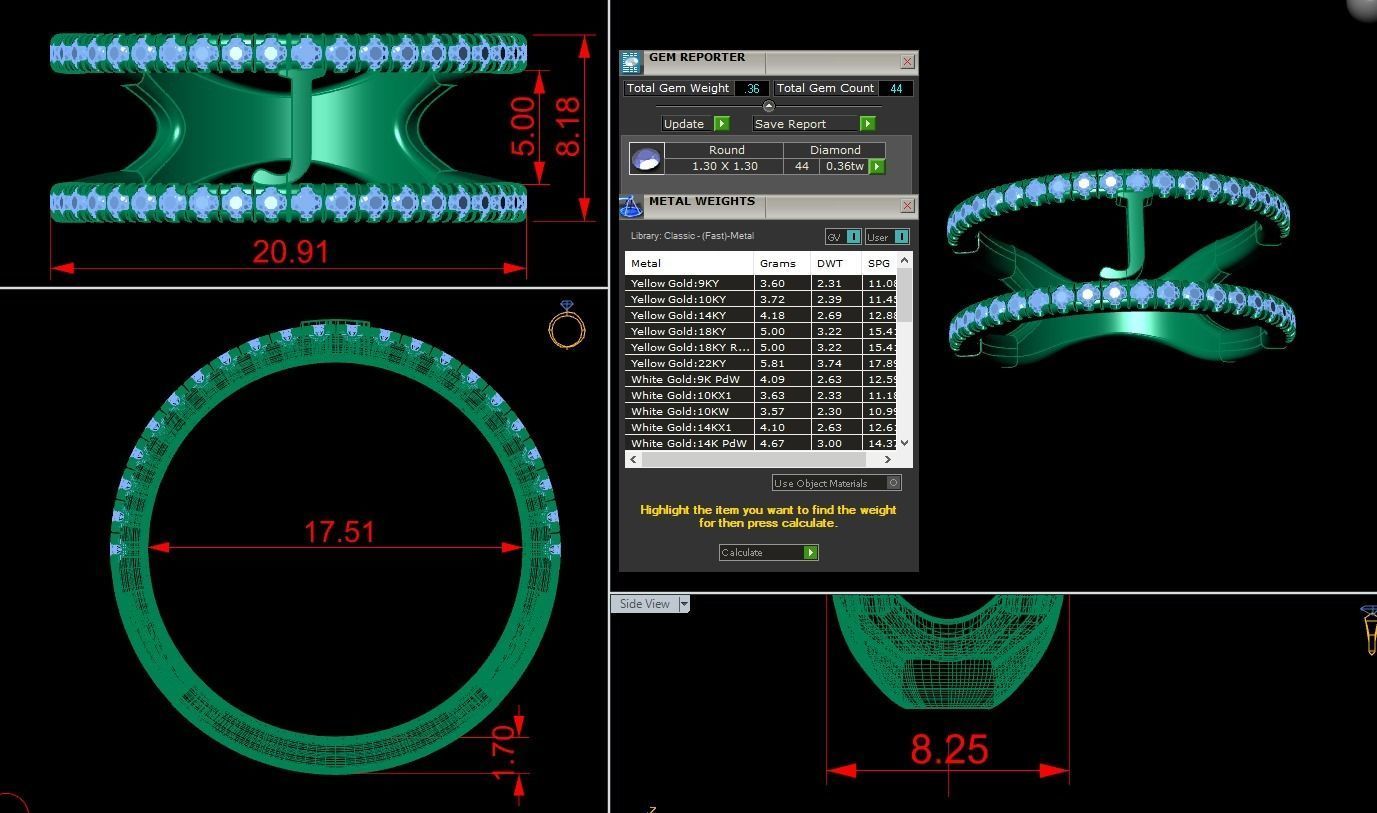Select the White Gold:10KX1 row
The image size is (1377, 813).
tap(761, 395)
